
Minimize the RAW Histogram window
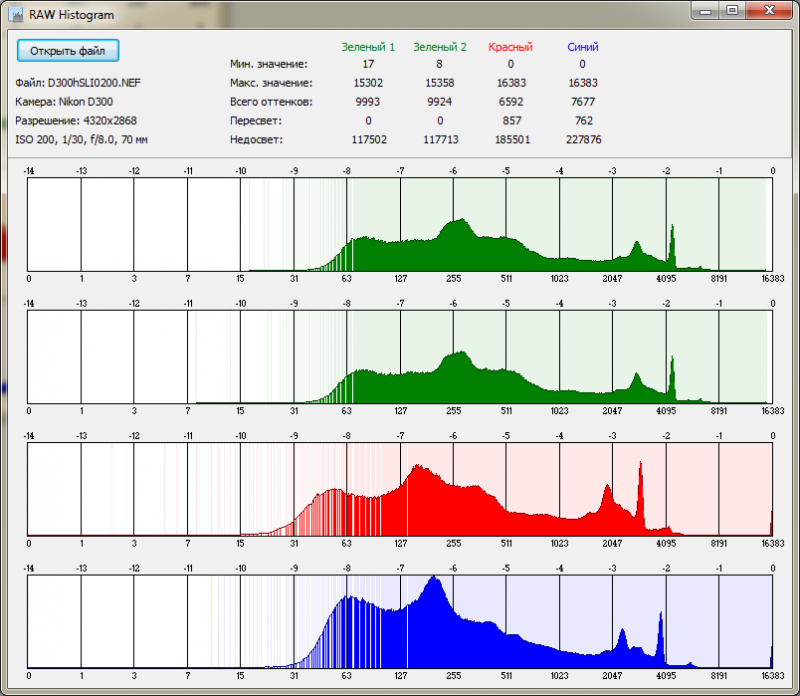click(x=706, y=11)
